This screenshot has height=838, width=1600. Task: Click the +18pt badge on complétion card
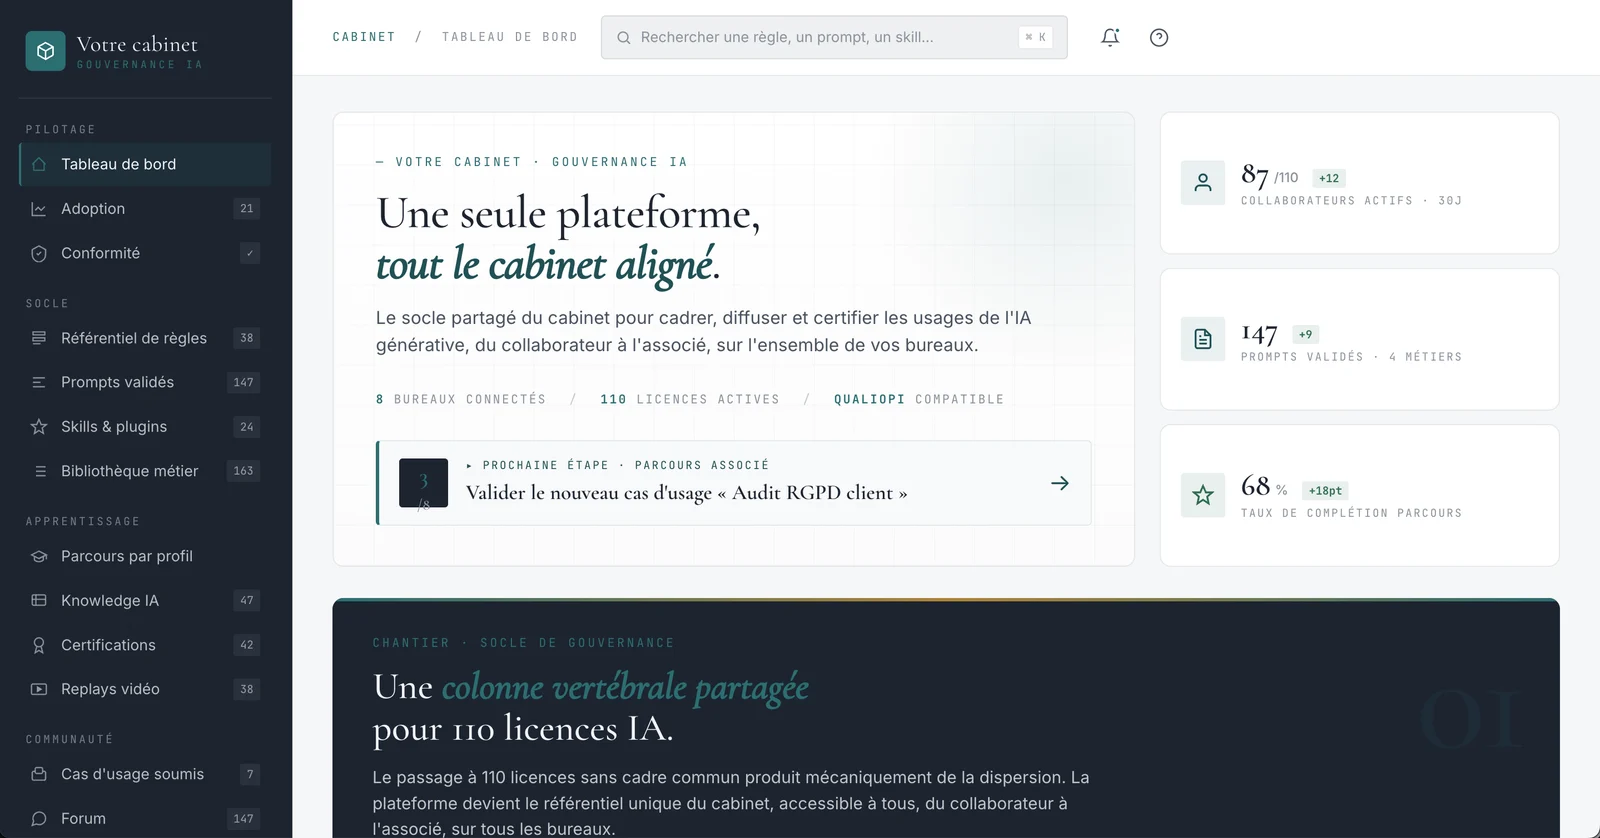tap(1326, 491)
